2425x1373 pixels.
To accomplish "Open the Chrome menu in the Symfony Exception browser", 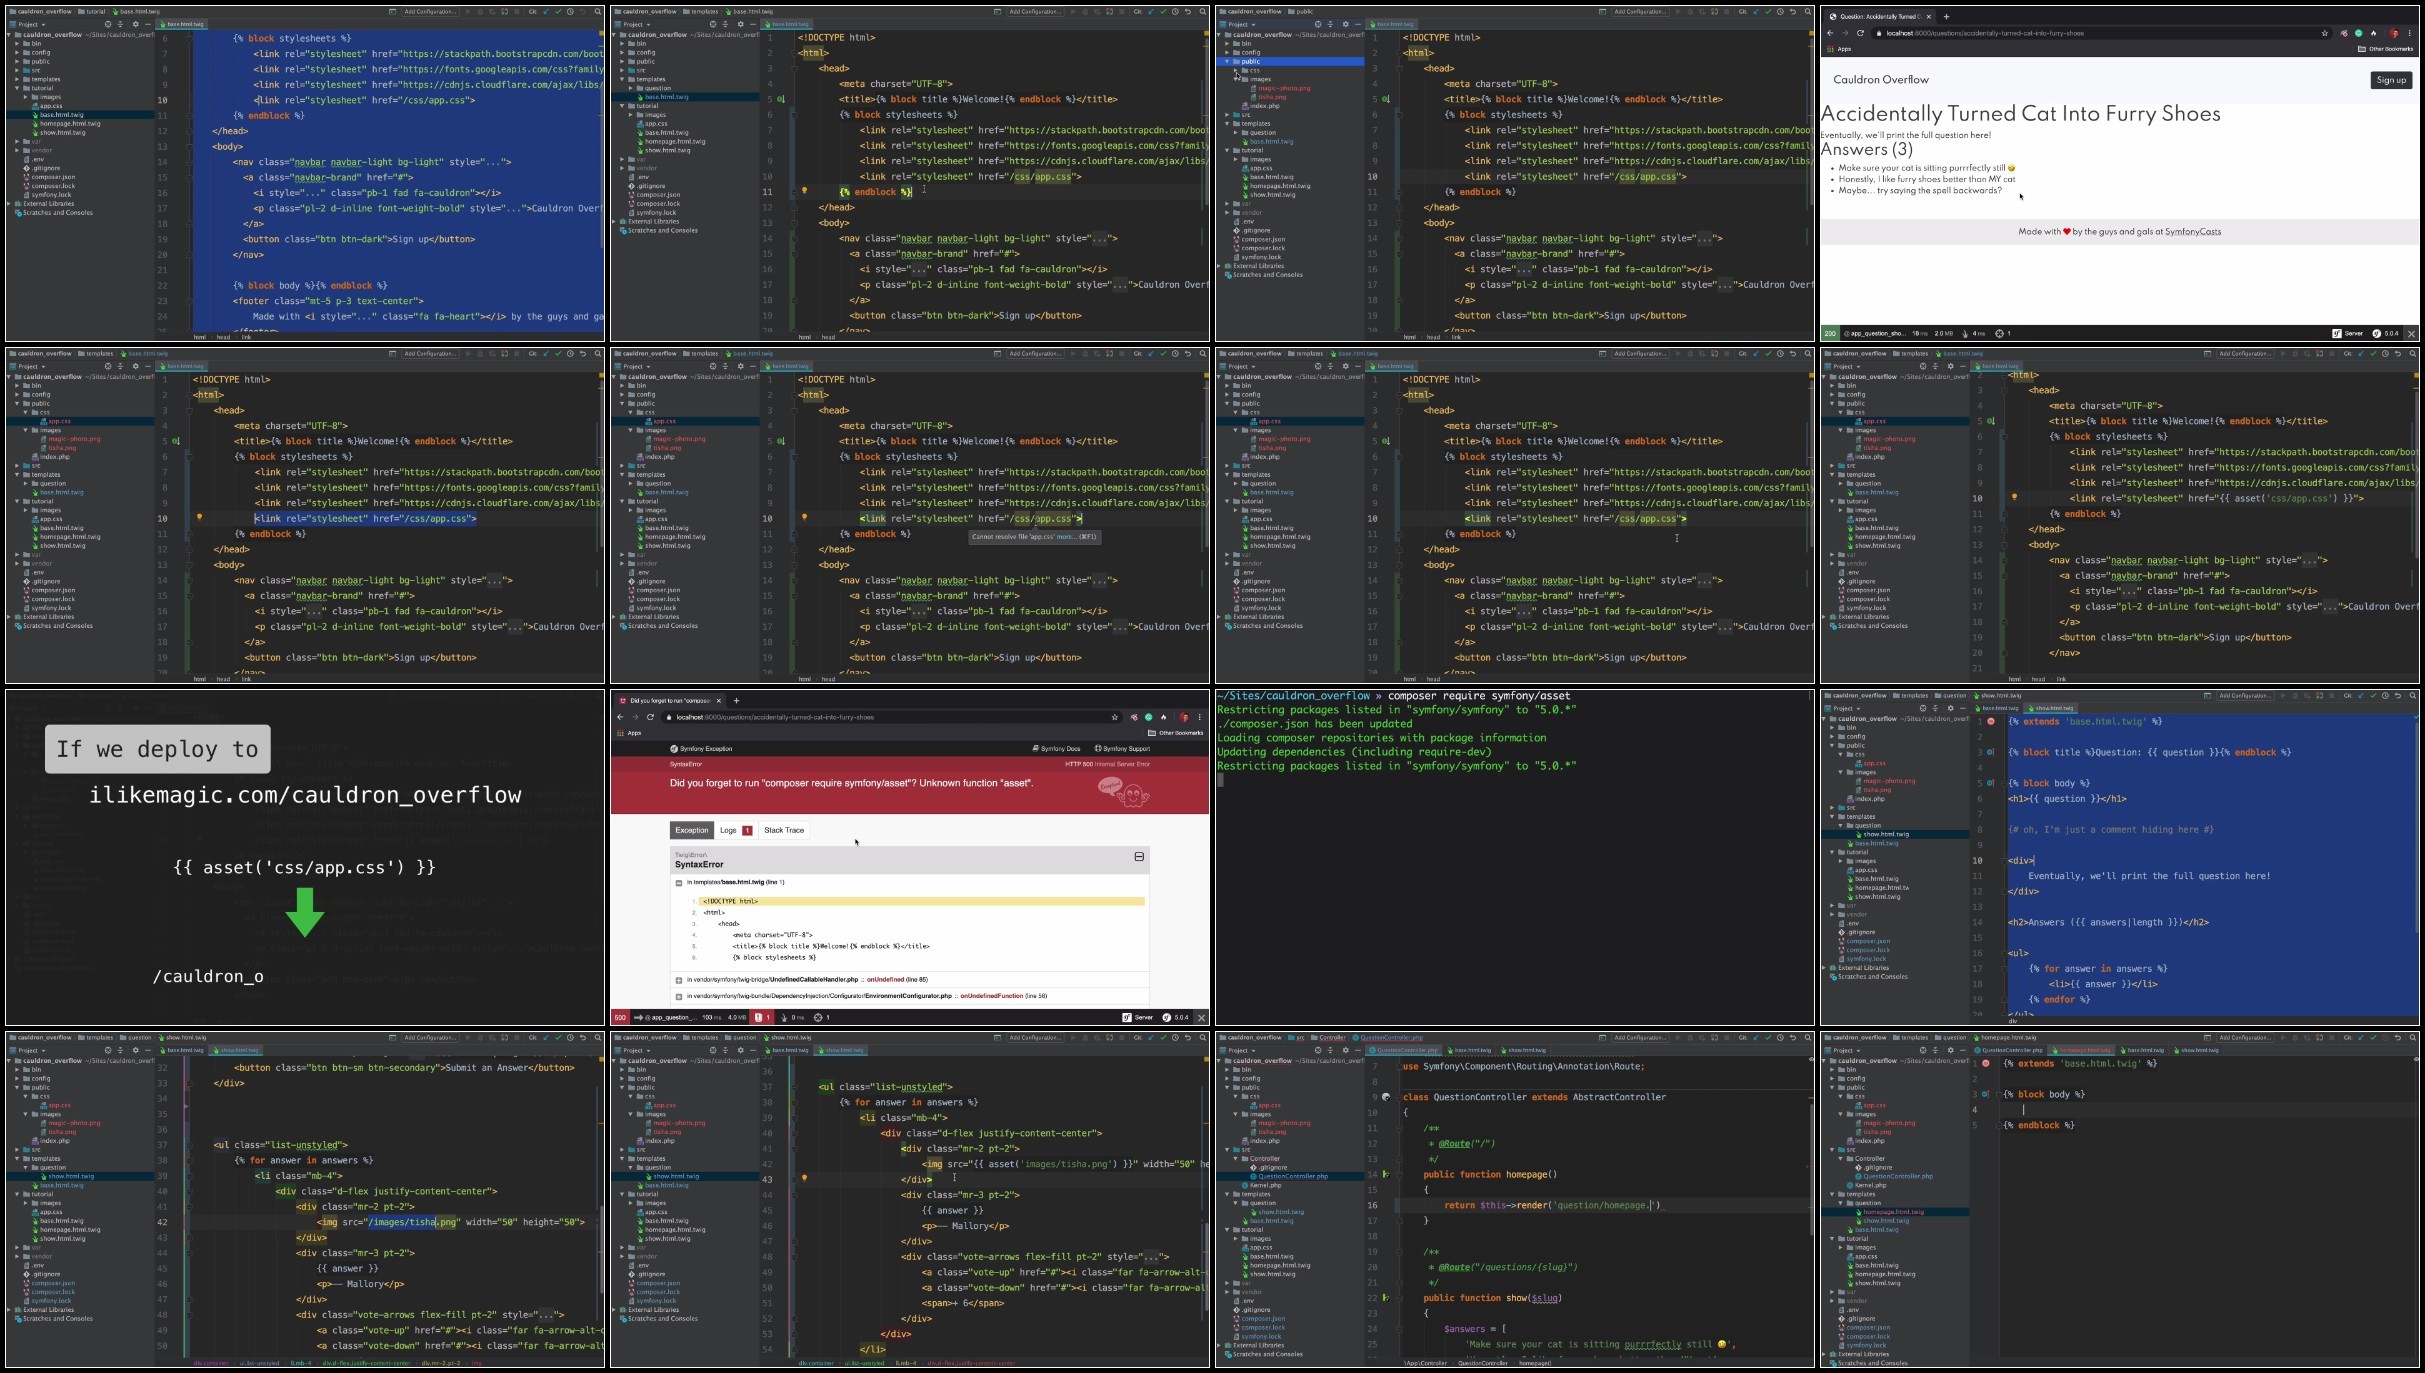I will point(1200,717).
